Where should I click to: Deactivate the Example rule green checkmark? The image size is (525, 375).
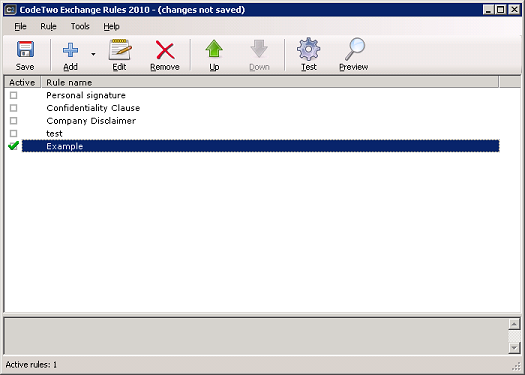click(x=13, y=146)
